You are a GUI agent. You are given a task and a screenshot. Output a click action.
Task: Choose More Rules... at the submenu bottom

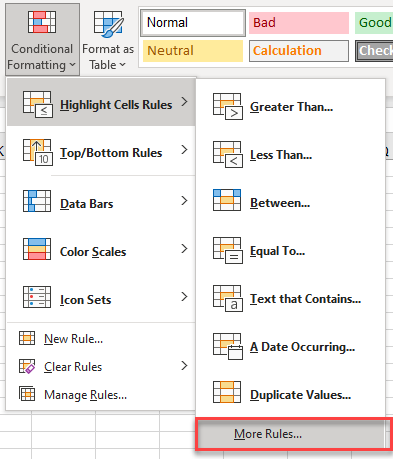[291, 434]
